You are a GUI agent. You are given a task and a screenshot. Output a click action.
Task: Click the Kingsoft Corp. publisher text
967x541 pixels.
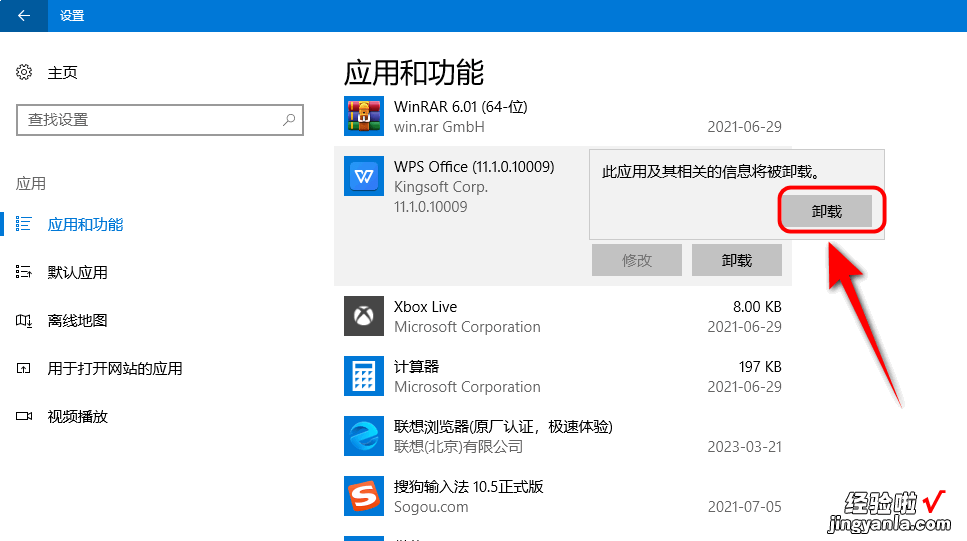coord(441,187)
